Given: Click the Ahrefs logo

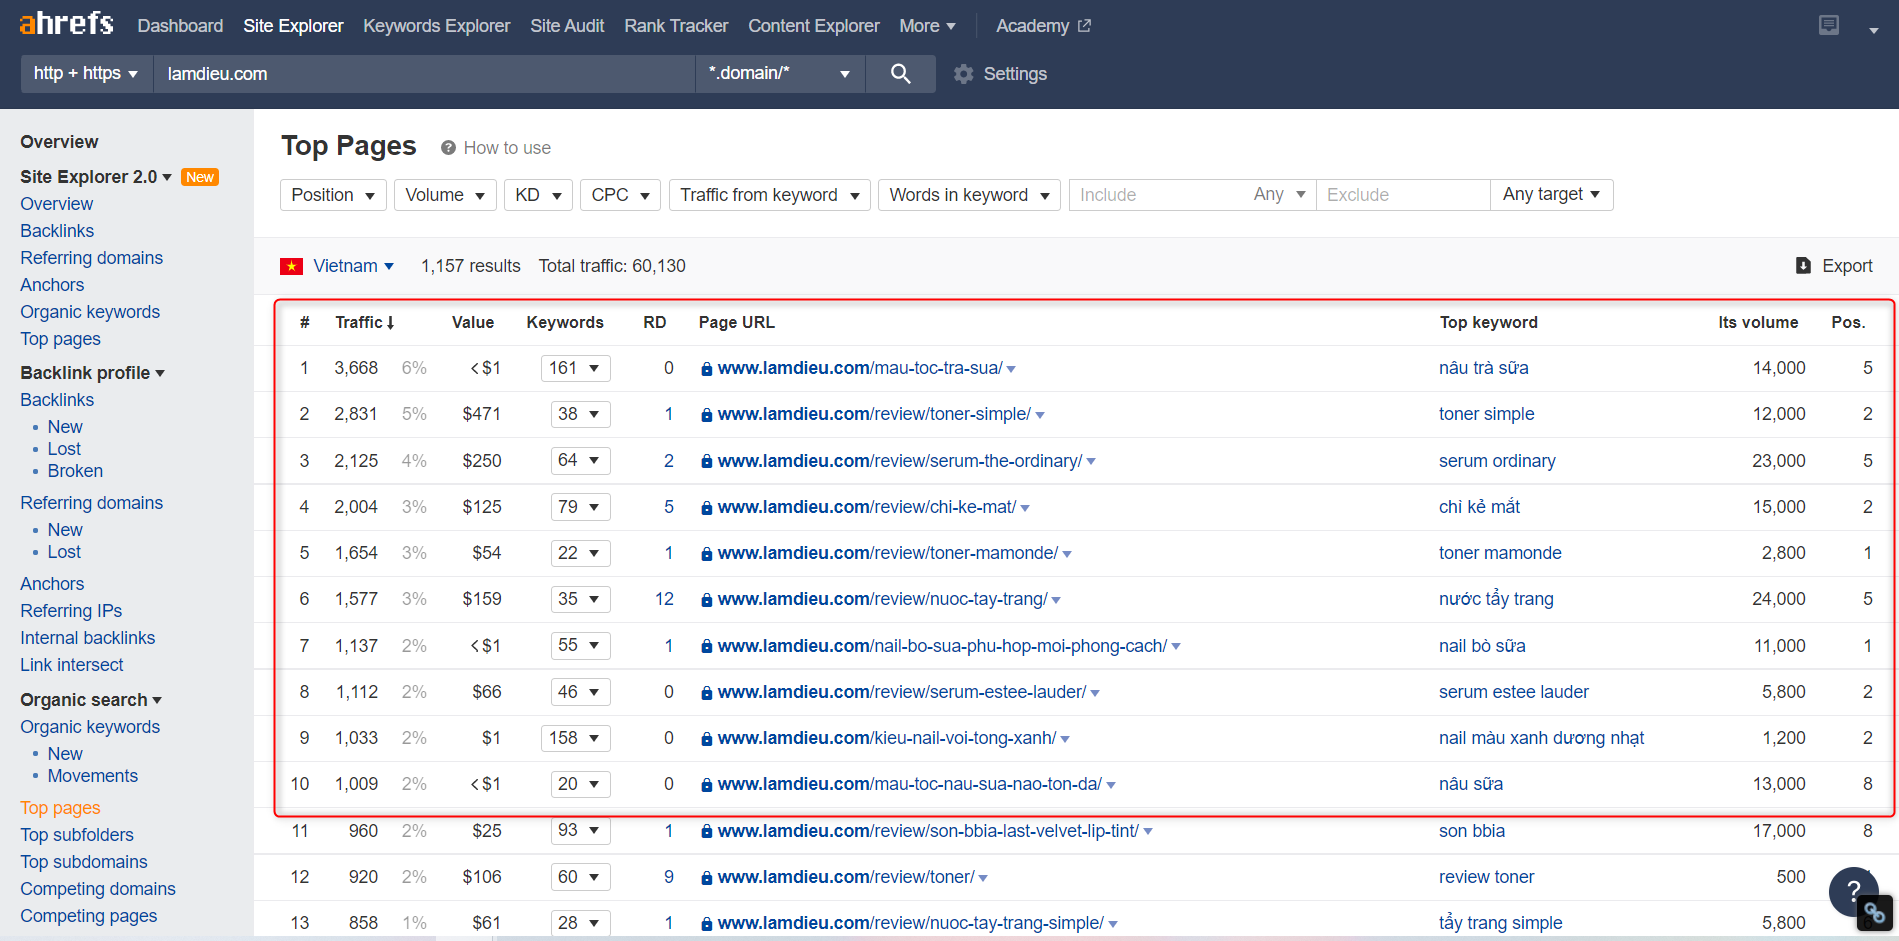Looking at the screenshot, I should [x=66, y=23].
